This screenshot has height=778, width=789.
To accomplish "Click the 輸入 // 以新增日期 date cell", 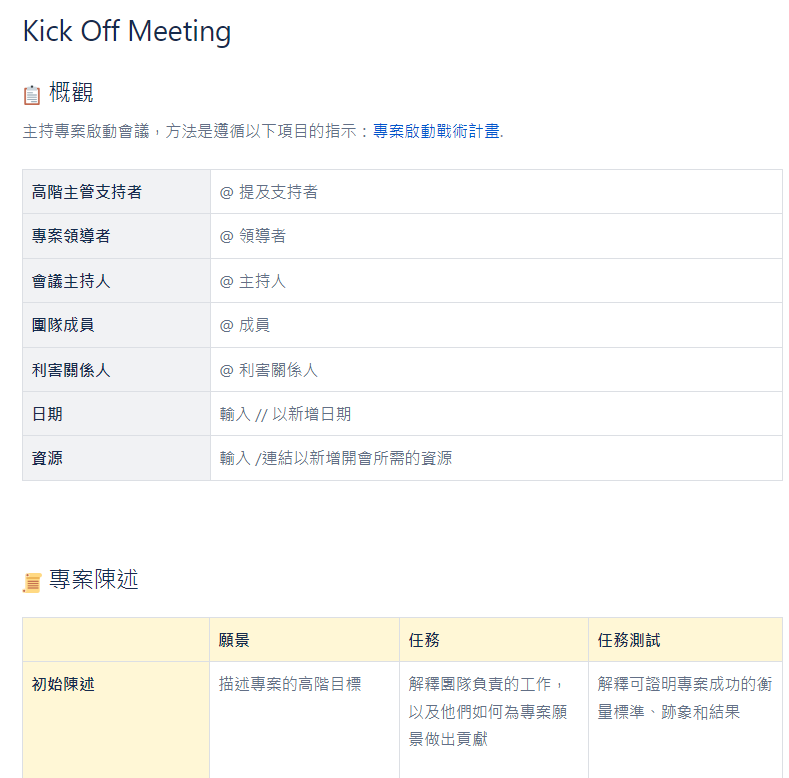I will tap(285, 414).
